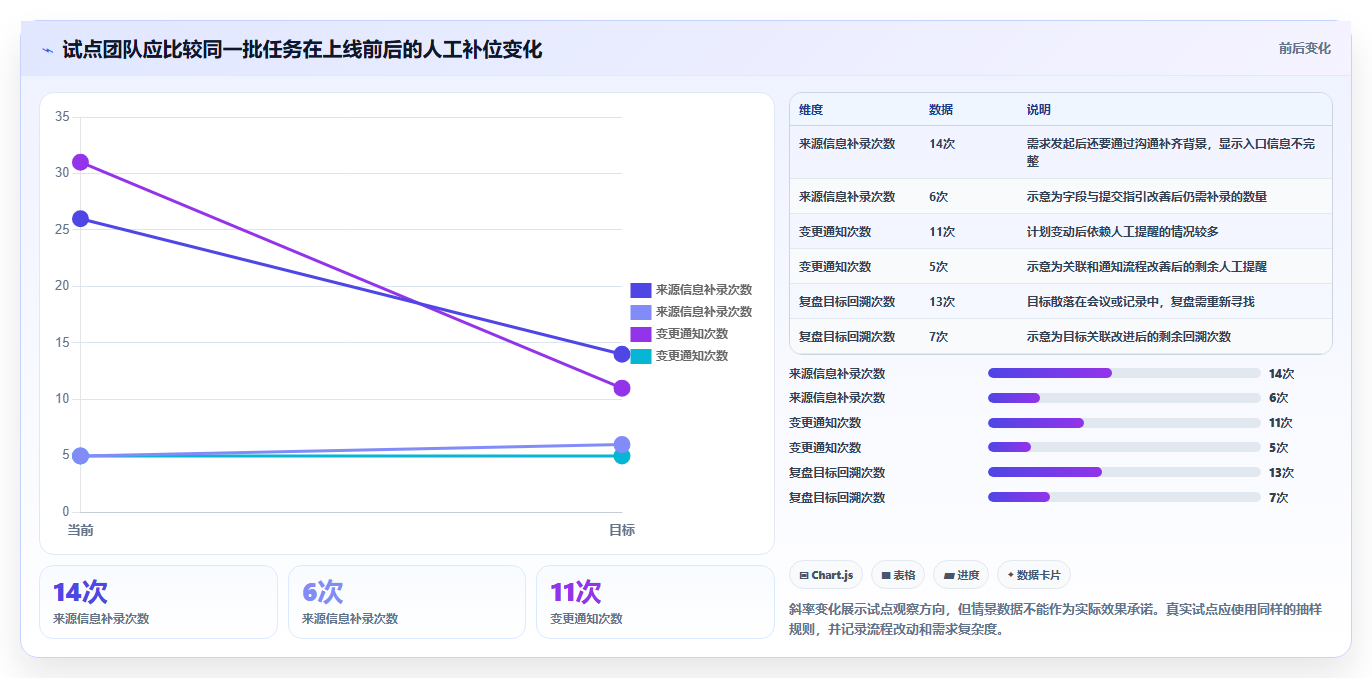Click the progress bar showing 7次
The width and height of the screenshot is (1372, 678).
[x=1124, y=497]
